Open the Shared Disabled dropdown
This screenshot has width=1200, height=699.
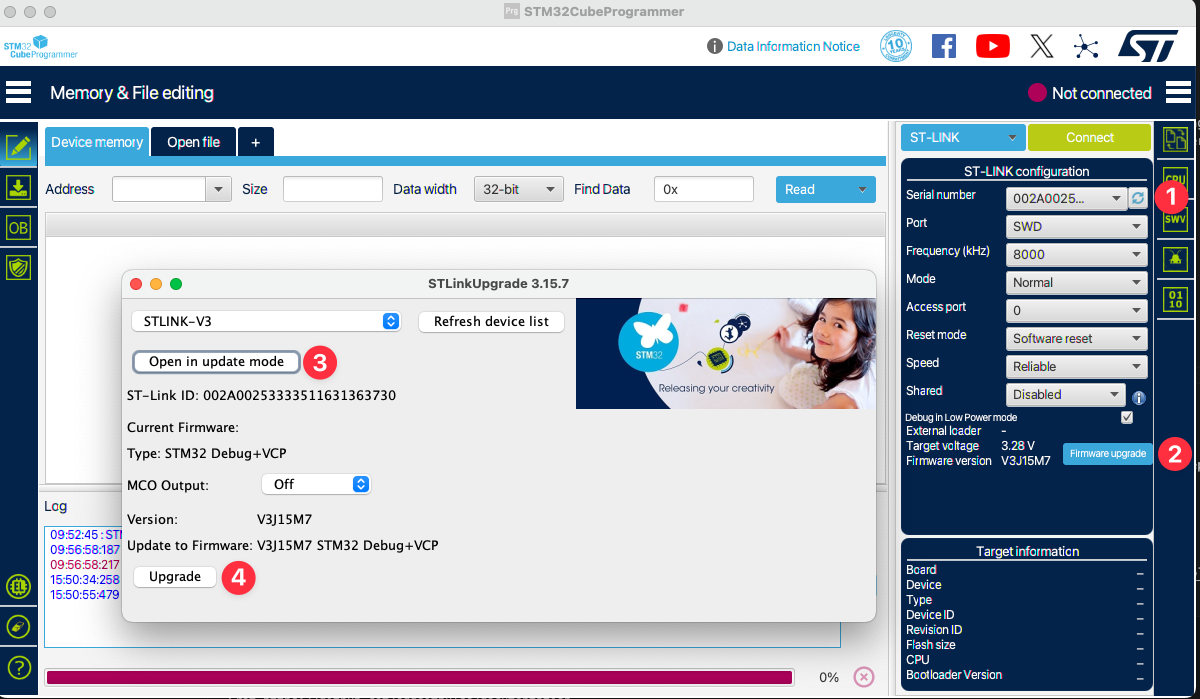(x=1066, y=394)
